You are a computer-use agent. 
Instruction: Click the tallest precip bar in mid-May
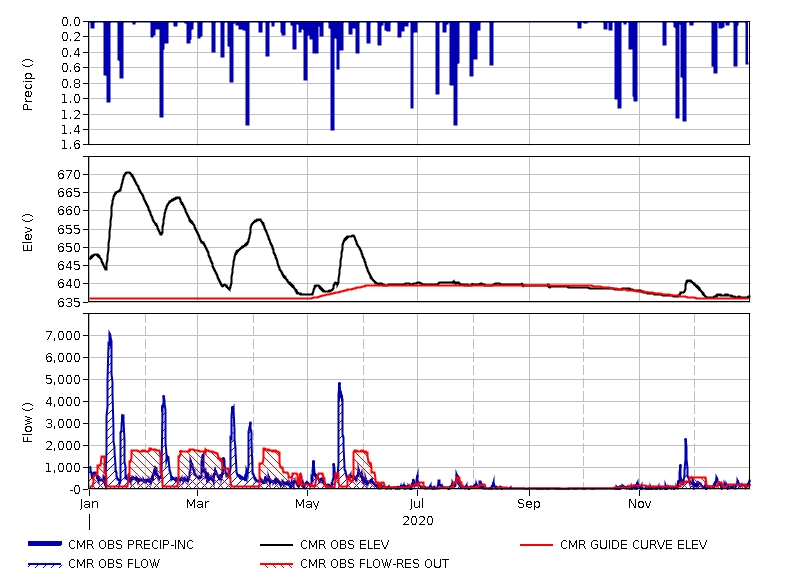[x=332, y=77]
